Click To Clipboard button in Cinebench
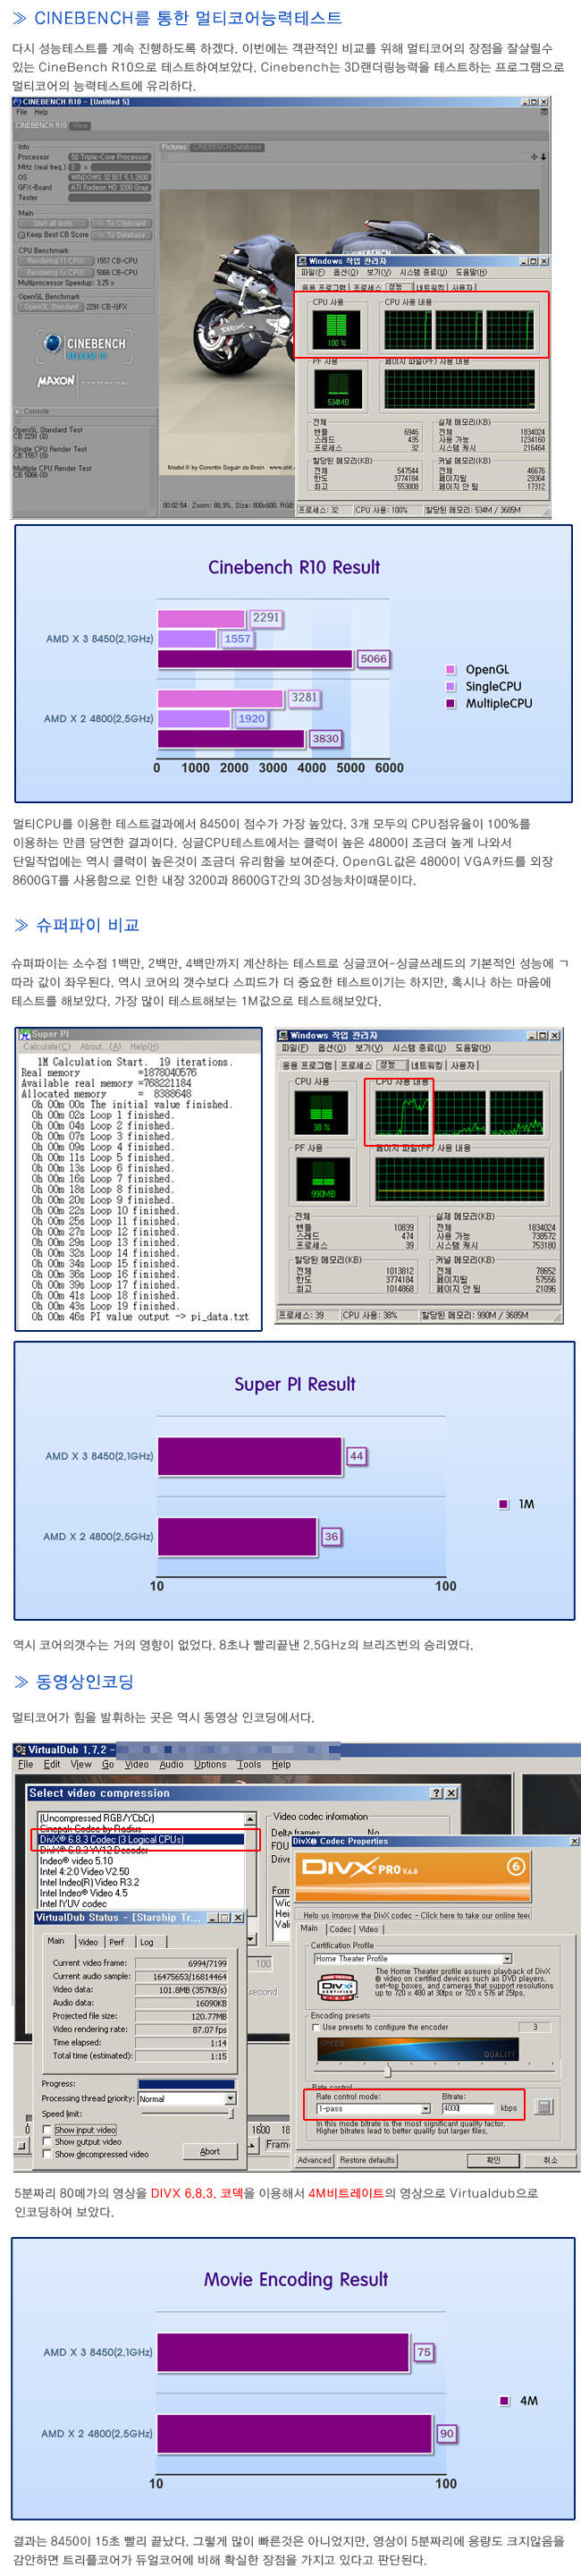Viewport: 581px width, 2576px height. (x=120, y=224)
